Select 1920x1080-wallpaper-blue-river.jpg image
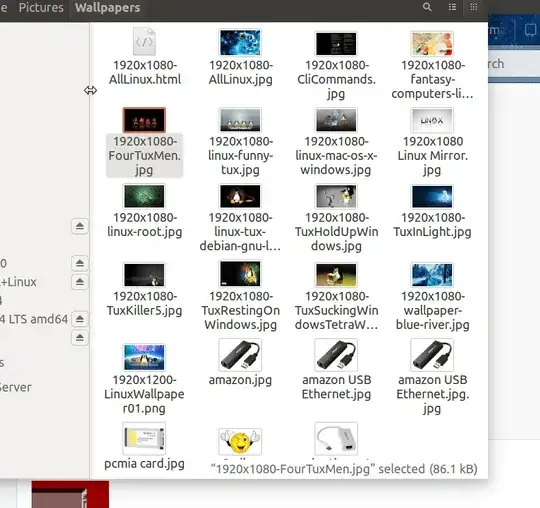 tap(432, 275)
